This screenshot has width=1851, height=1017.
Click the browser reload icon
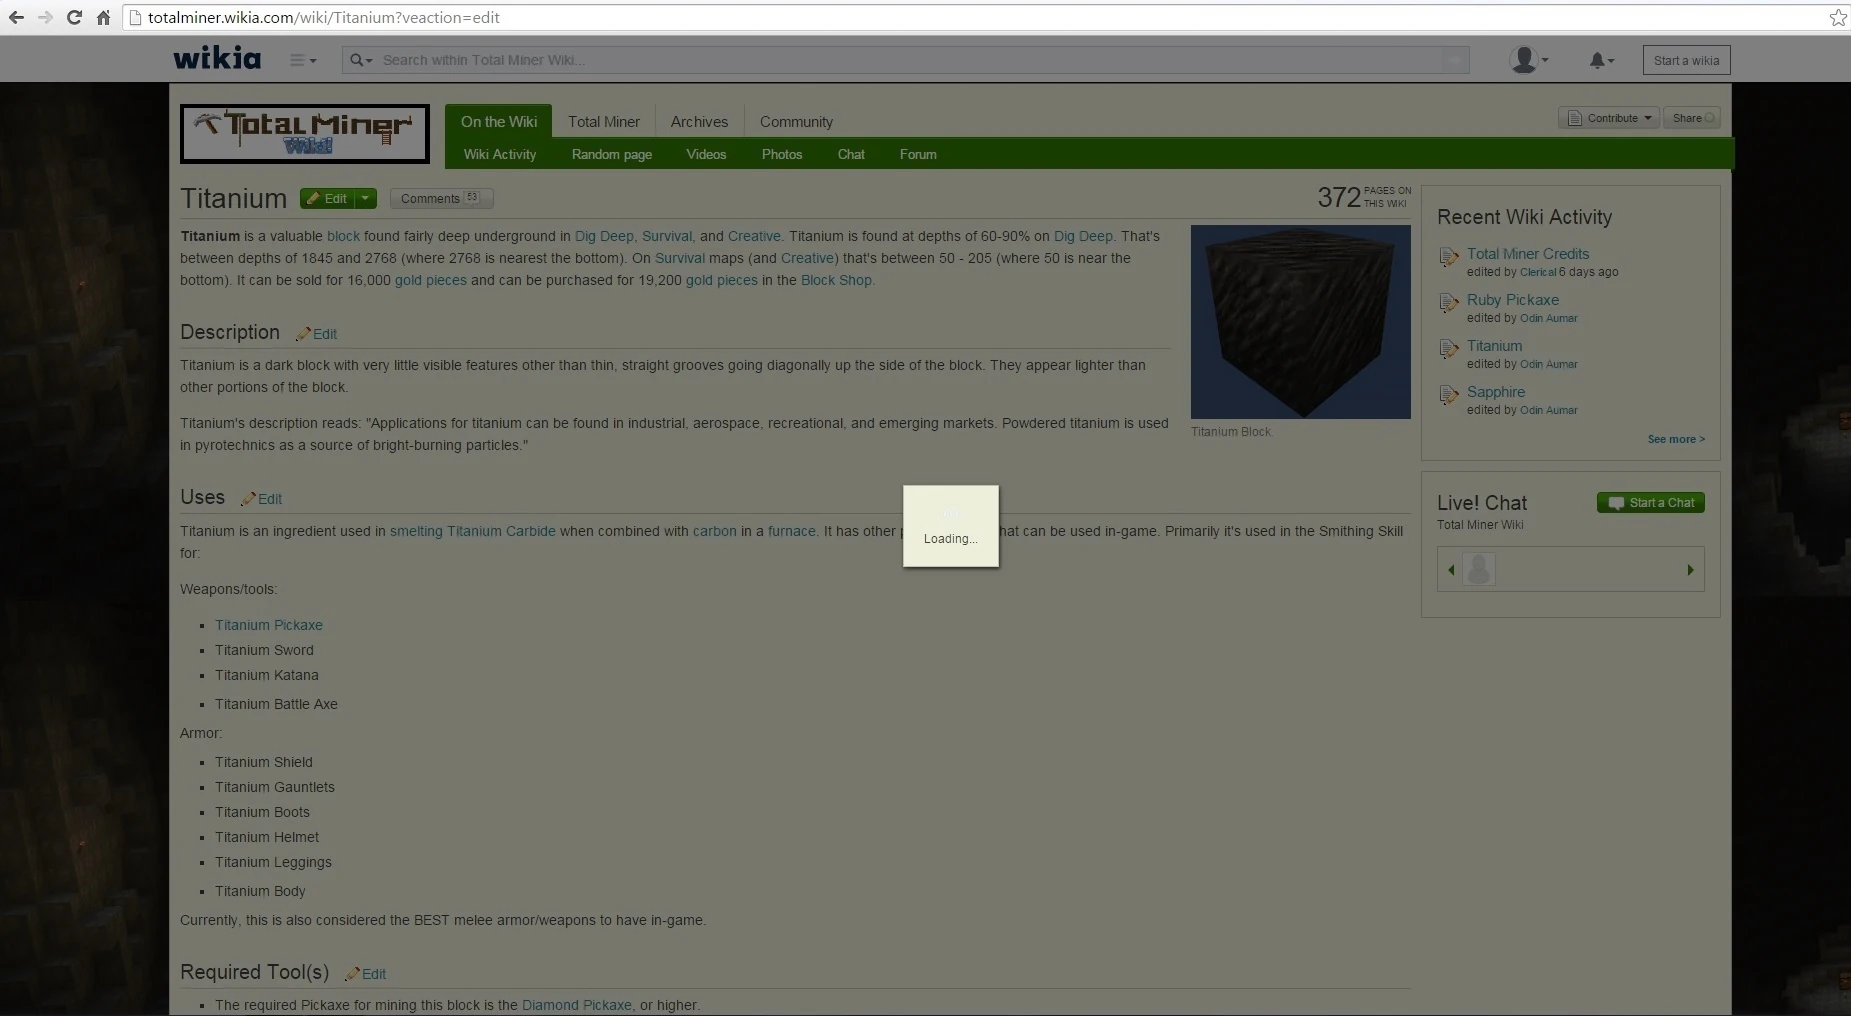coord(74,17)
